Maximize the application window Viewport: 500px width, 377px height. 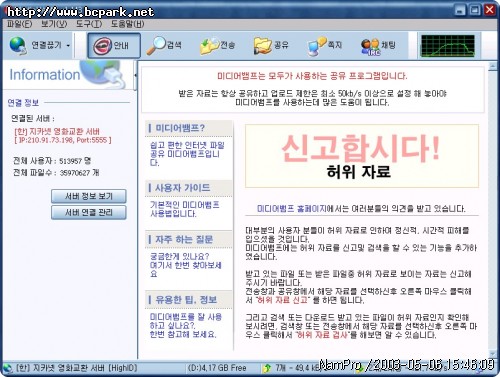click(475, 10)
